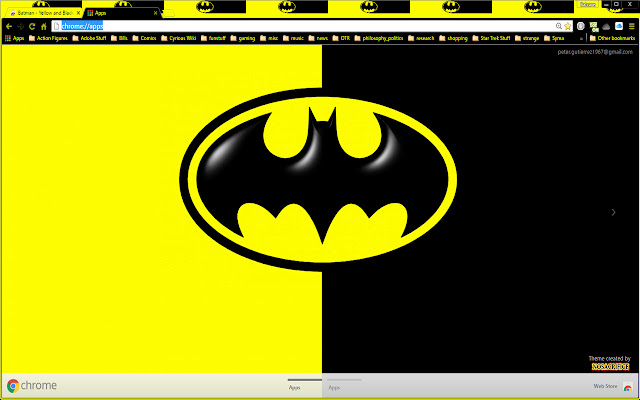This screenshot has width=640, height=400.
Task: Close the Batman - Yellow and Black tab
Action: pos(78,13)
